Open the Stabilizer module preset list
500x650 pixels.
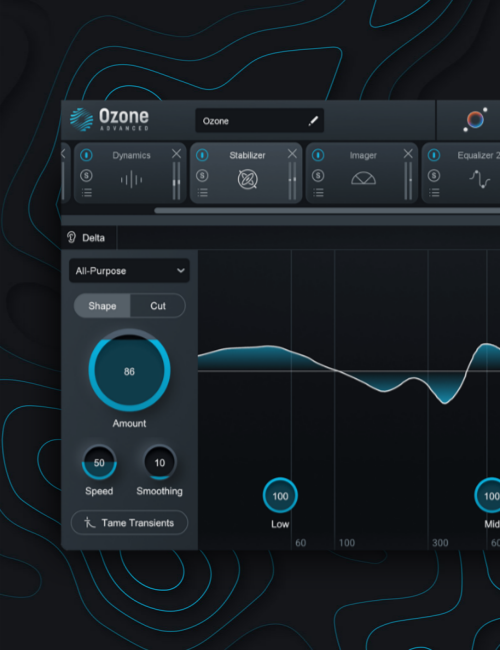click(203, 192)
